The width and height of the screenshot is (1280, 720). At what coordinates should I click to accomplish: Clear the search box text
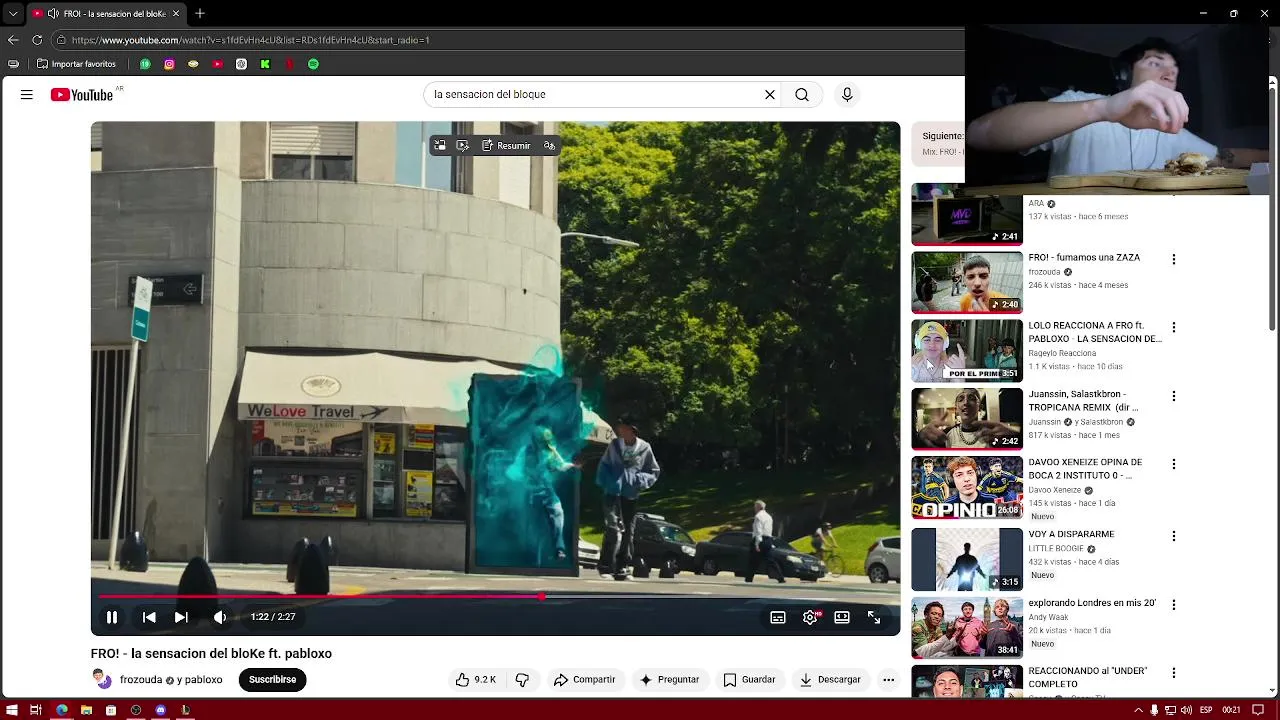(x=770, y=94)
